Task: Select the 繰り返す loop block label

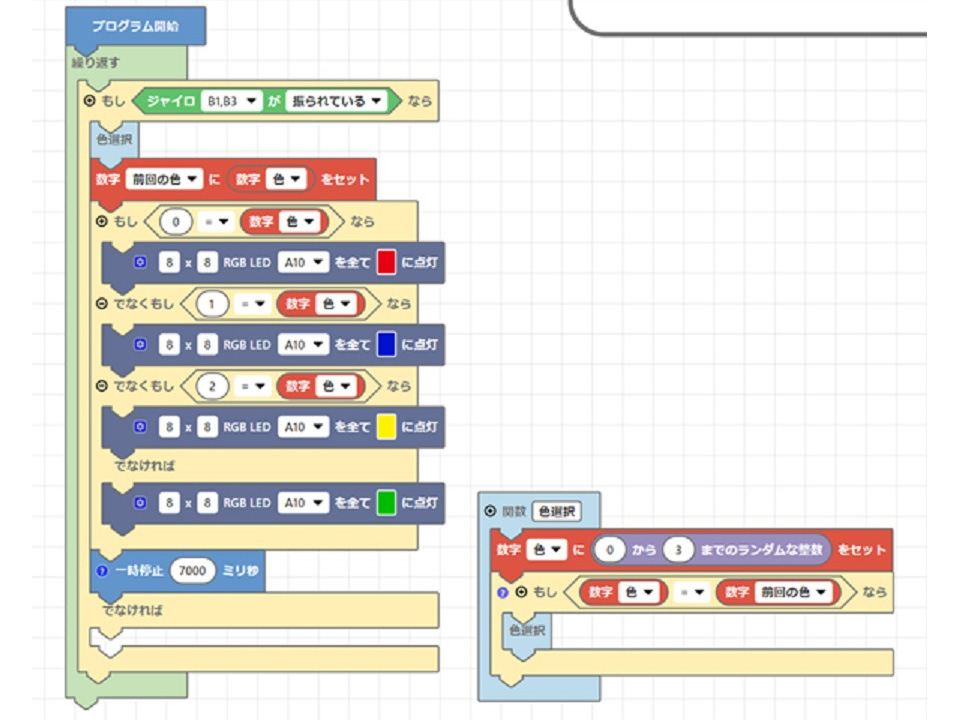Action: point(96,62)
